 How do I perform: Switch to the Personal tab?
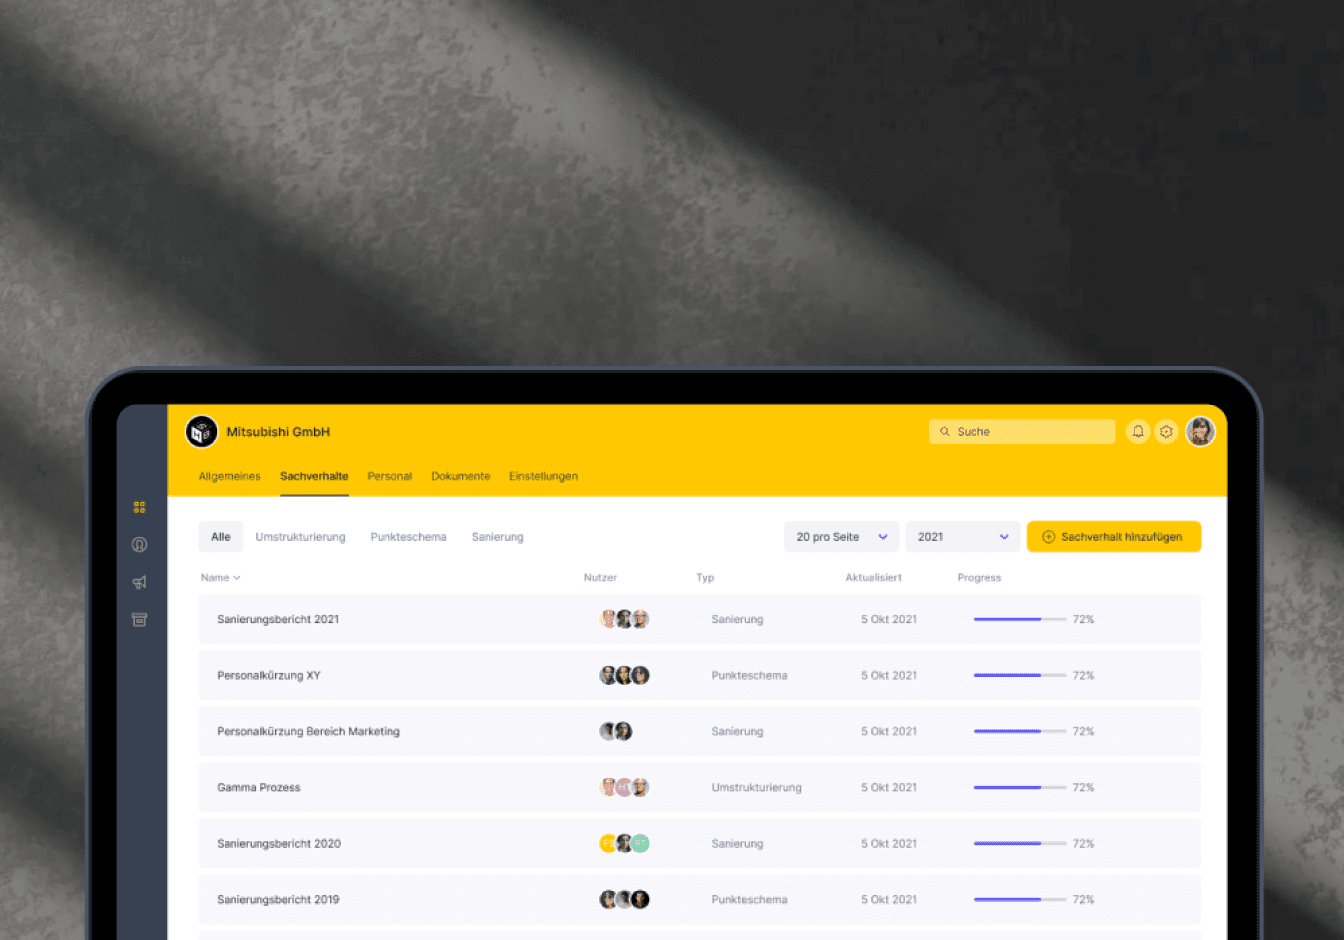point(390,476)
